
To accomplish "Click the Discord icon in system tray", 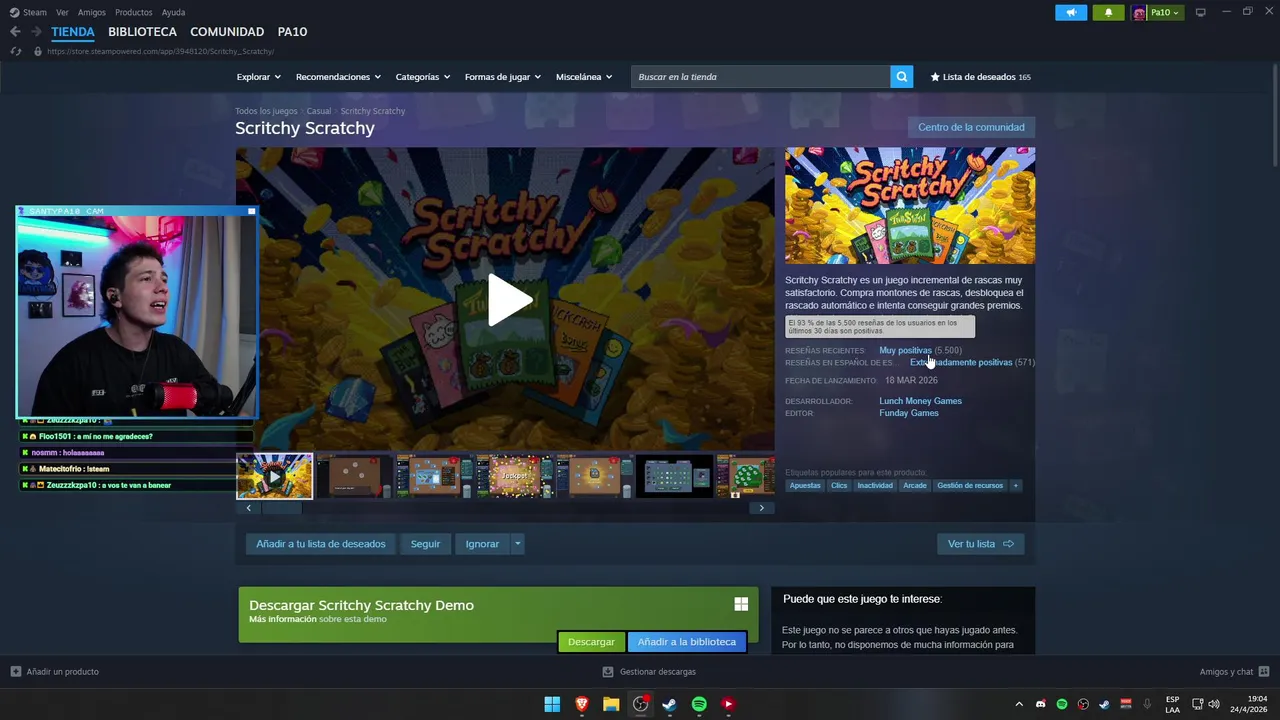I will [1041, 704].
